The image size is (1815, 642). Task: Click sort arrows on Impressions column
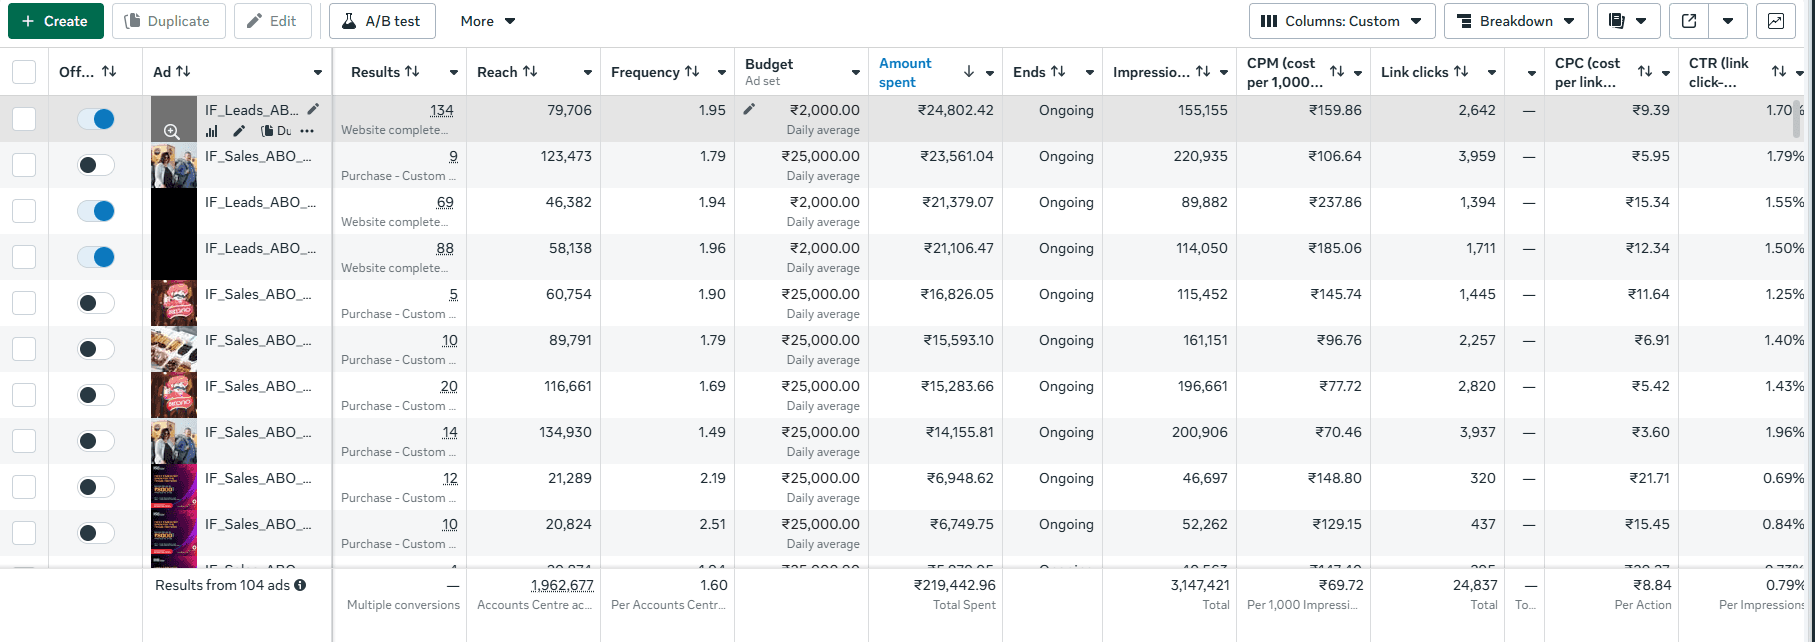point(1203,72)
